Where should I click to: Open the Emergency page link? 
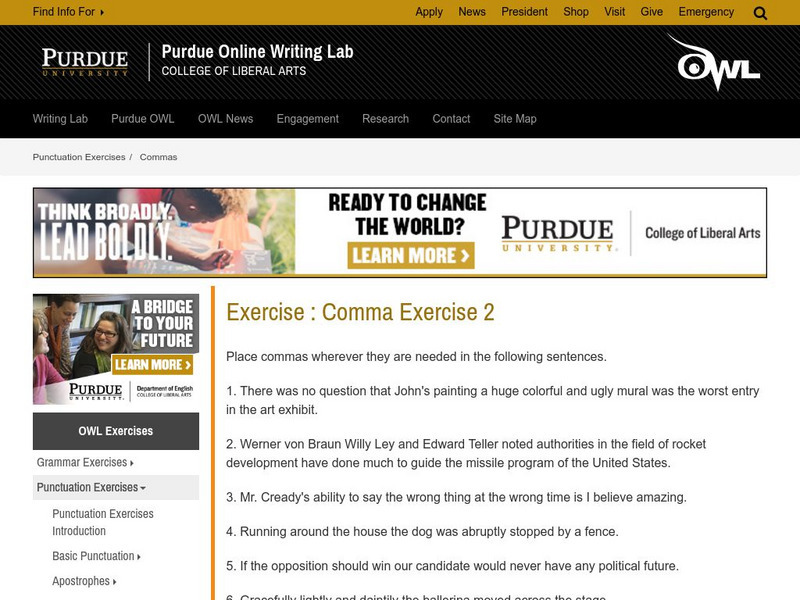coord(707,12)
